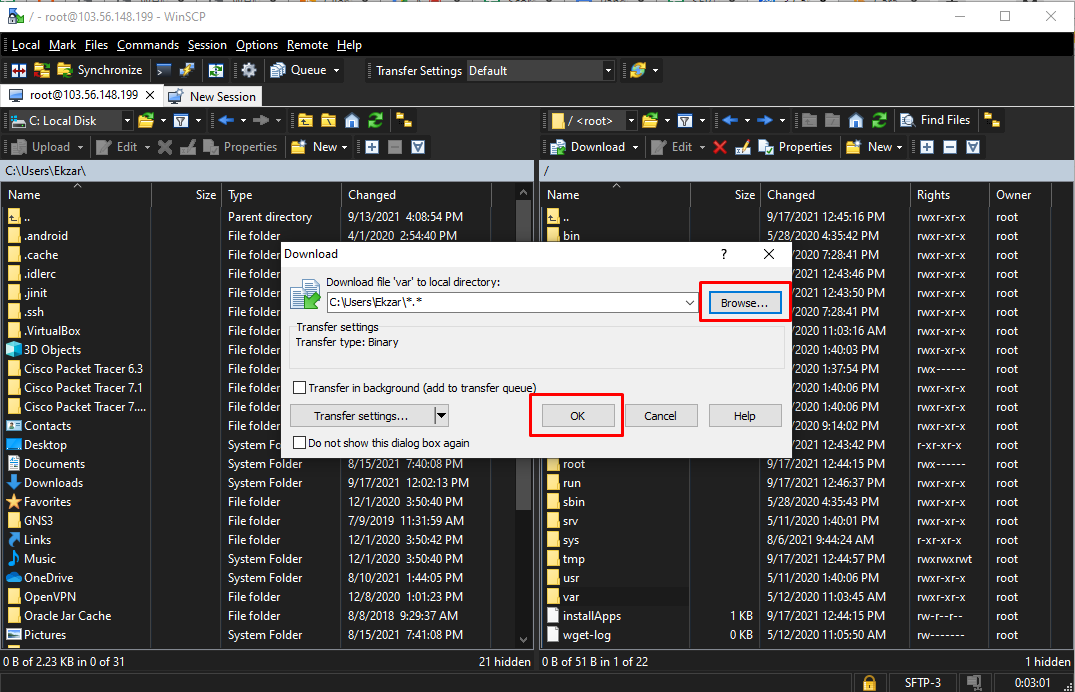Select installApps file in remote panel

coord(592,616)
